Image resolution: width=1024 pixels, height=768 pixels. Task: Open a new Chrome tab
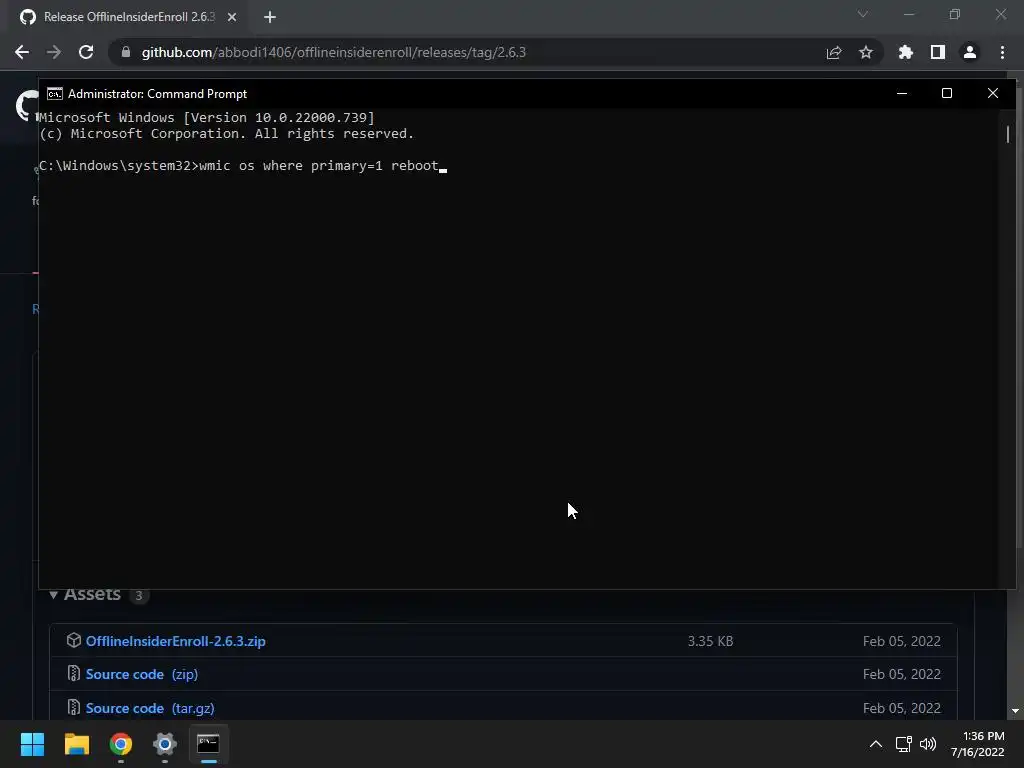pyautogui.click(x=270, y=17)
